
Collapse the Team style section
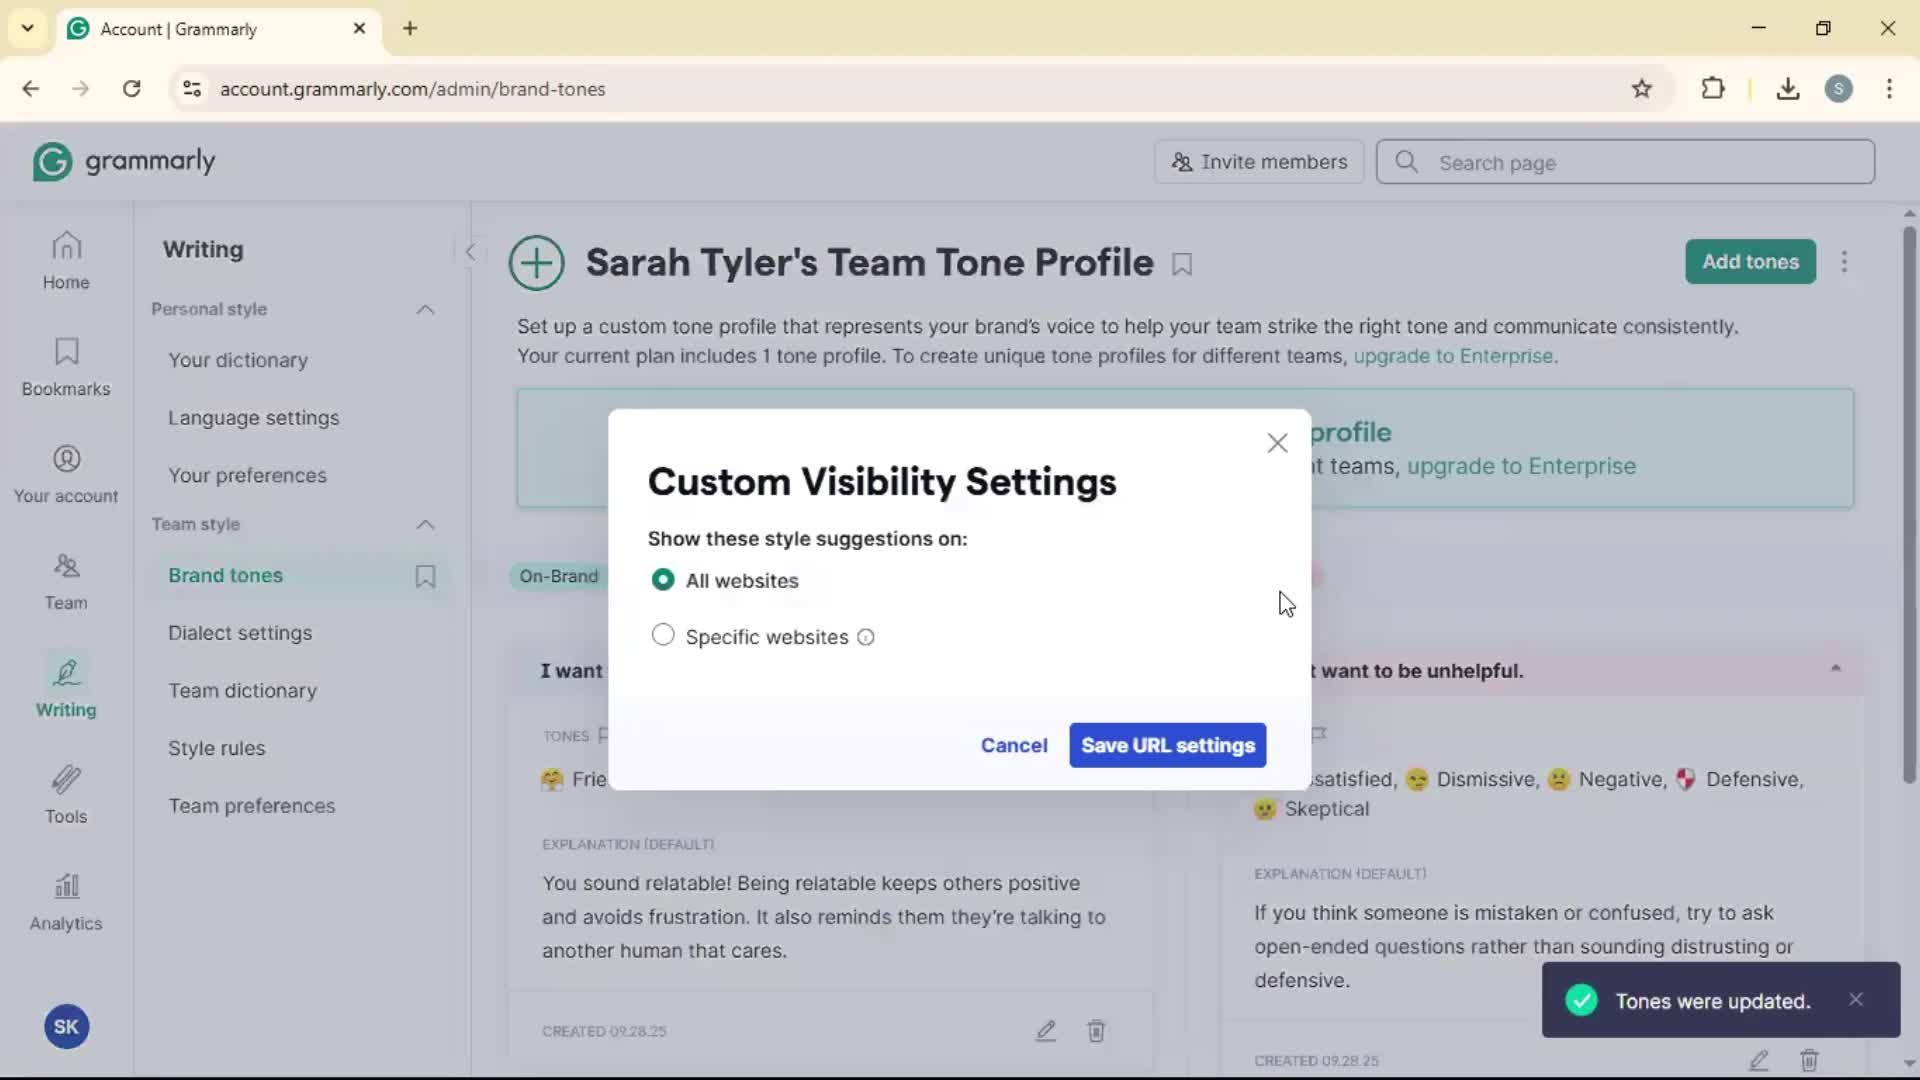tap(425, 525)
